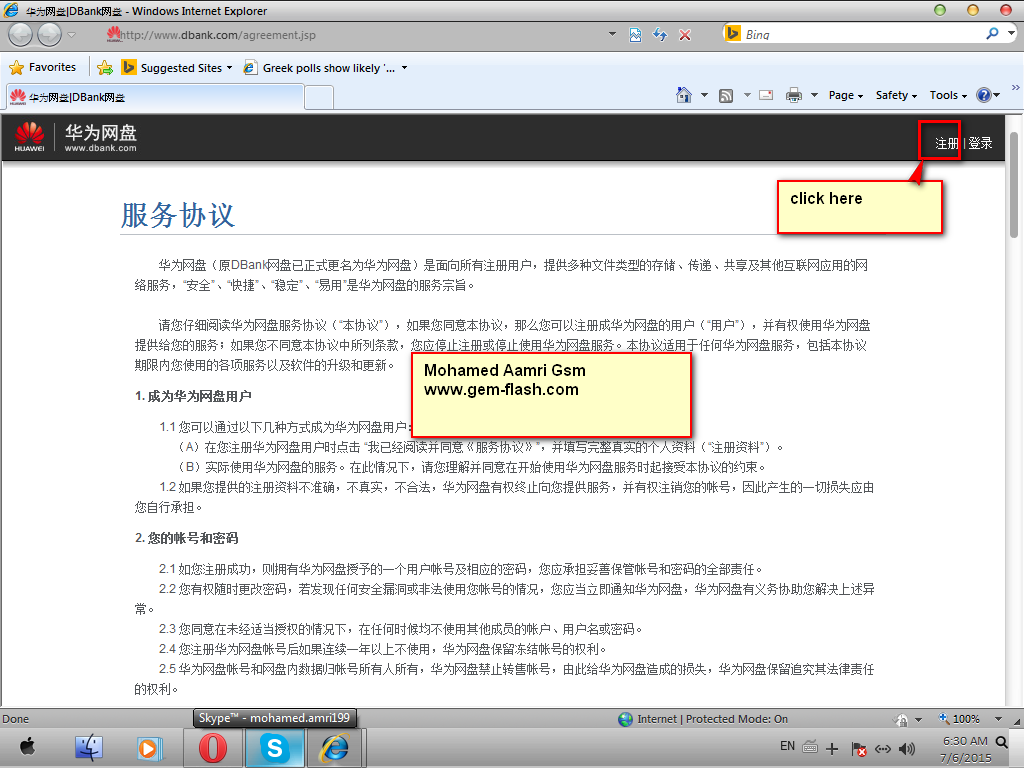1024x768 pixels.
Task: Select the 华为网盘|DBank网盘 tab
Action: (x=155, y=97)
